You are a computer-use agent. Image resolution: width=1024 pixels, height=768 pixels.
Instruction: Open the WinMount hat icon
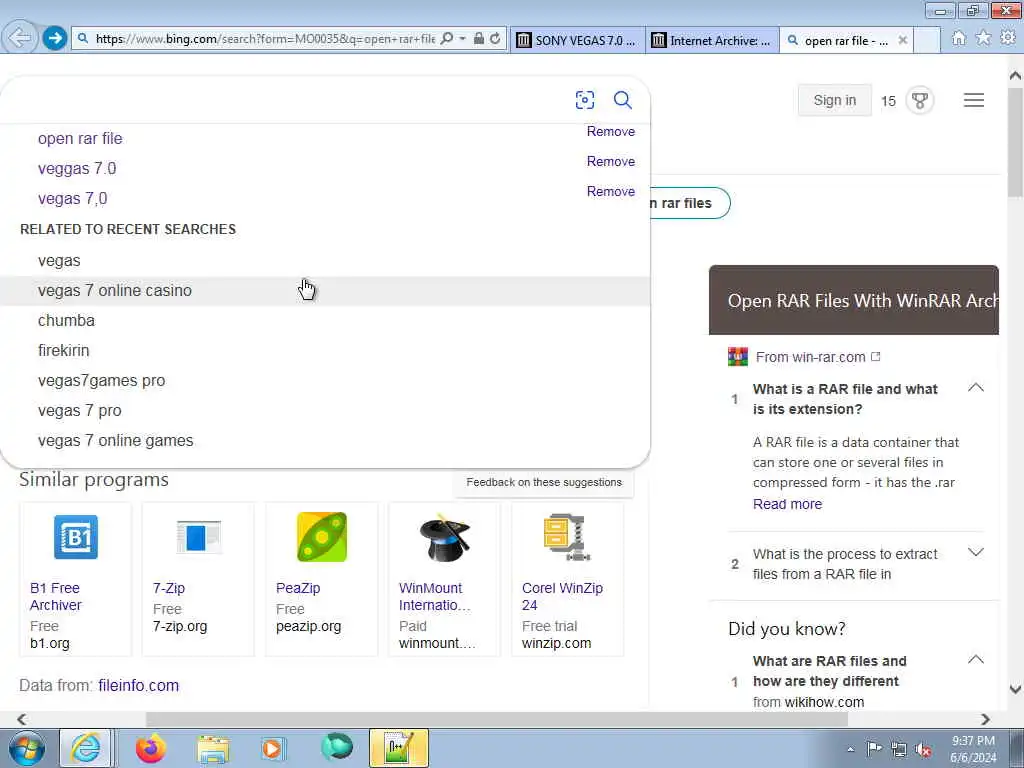coord(444,537)
